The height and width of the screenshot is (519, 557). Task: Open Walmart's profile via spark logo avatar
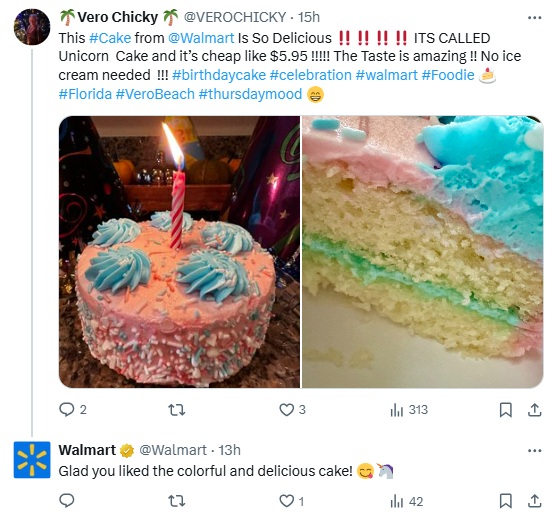coord(32,460)
